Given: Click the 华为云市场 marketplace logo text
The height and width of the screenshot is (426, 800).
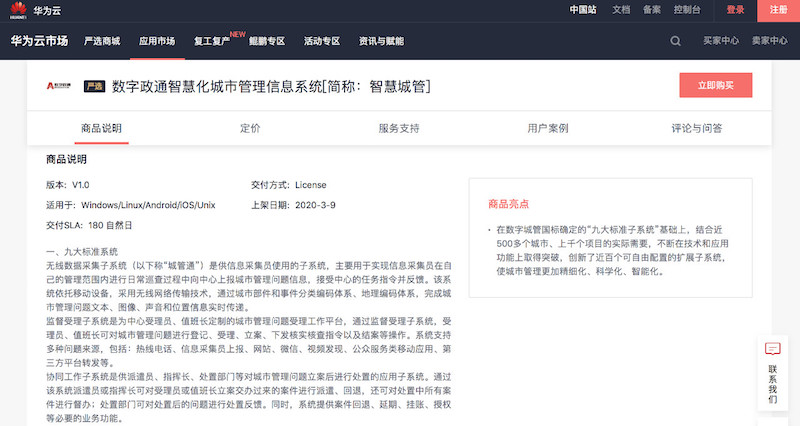Looking at the screenshot, I should click(x=37, y=41).
